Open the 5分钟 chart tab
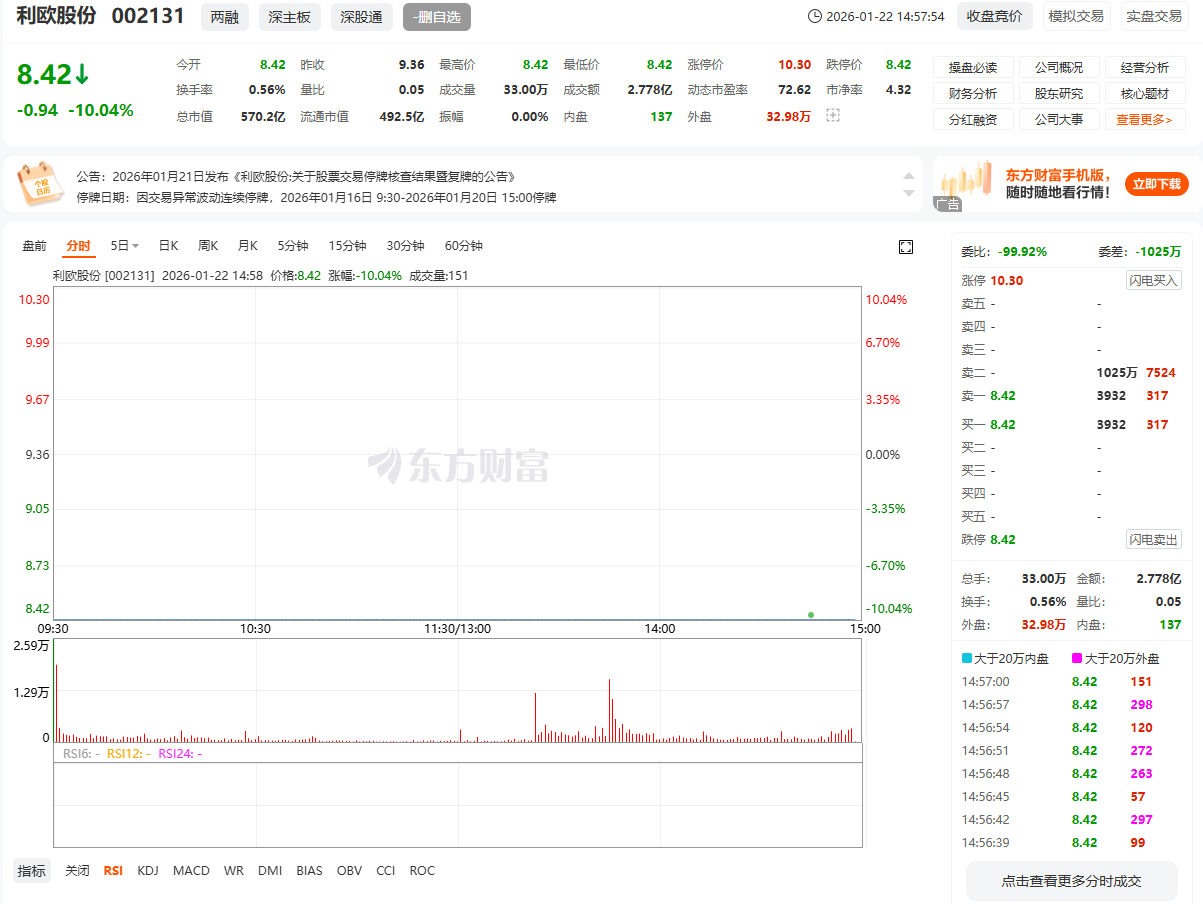 293,246
